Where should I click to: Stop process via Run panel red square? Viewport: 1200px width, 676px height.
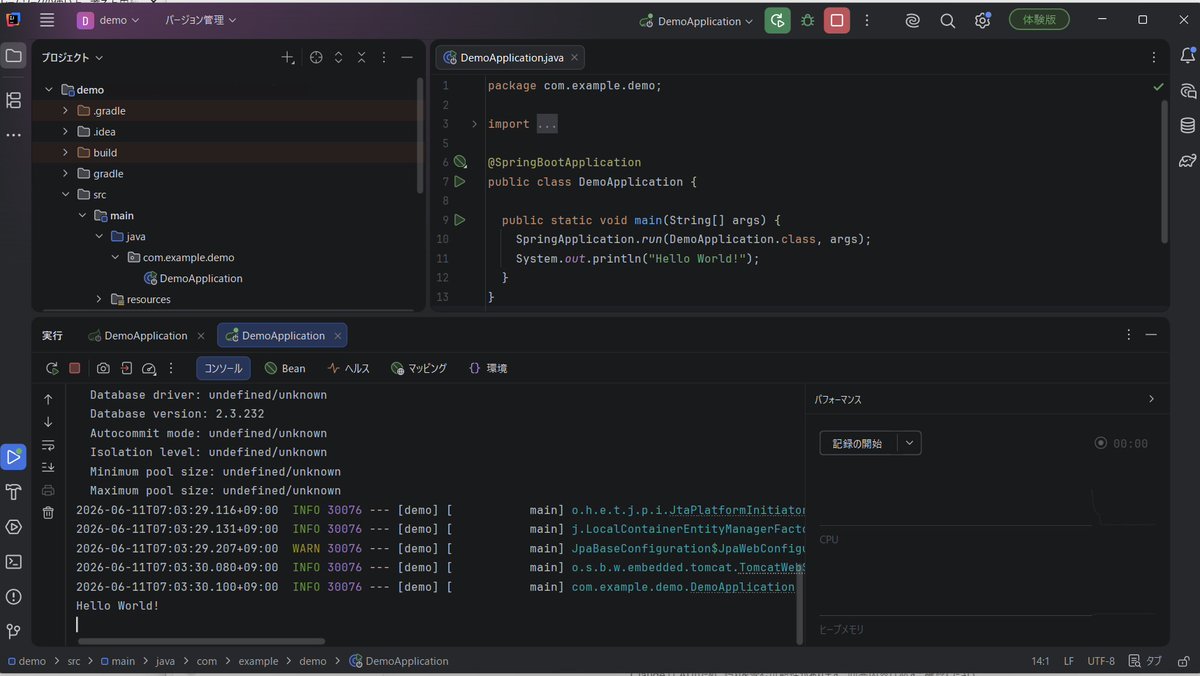click(75, 368)
